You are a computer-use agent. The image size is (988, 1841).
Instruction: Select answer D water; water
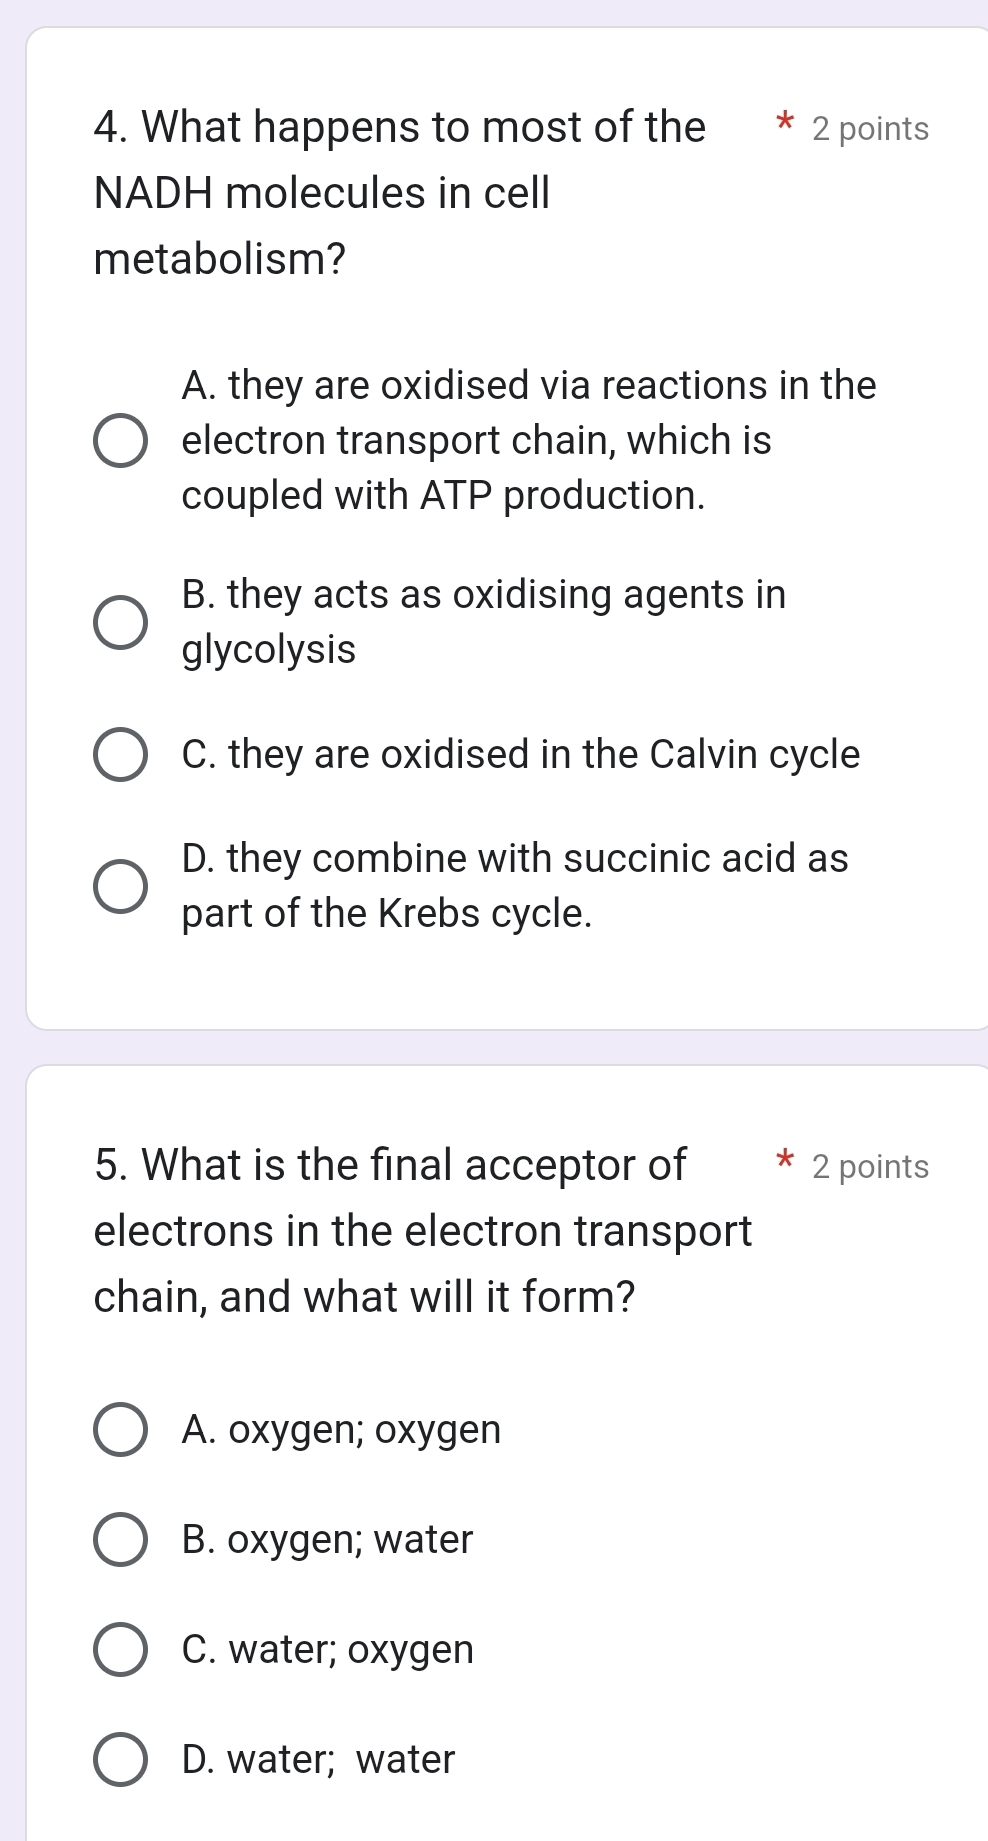click(120, 1760)
